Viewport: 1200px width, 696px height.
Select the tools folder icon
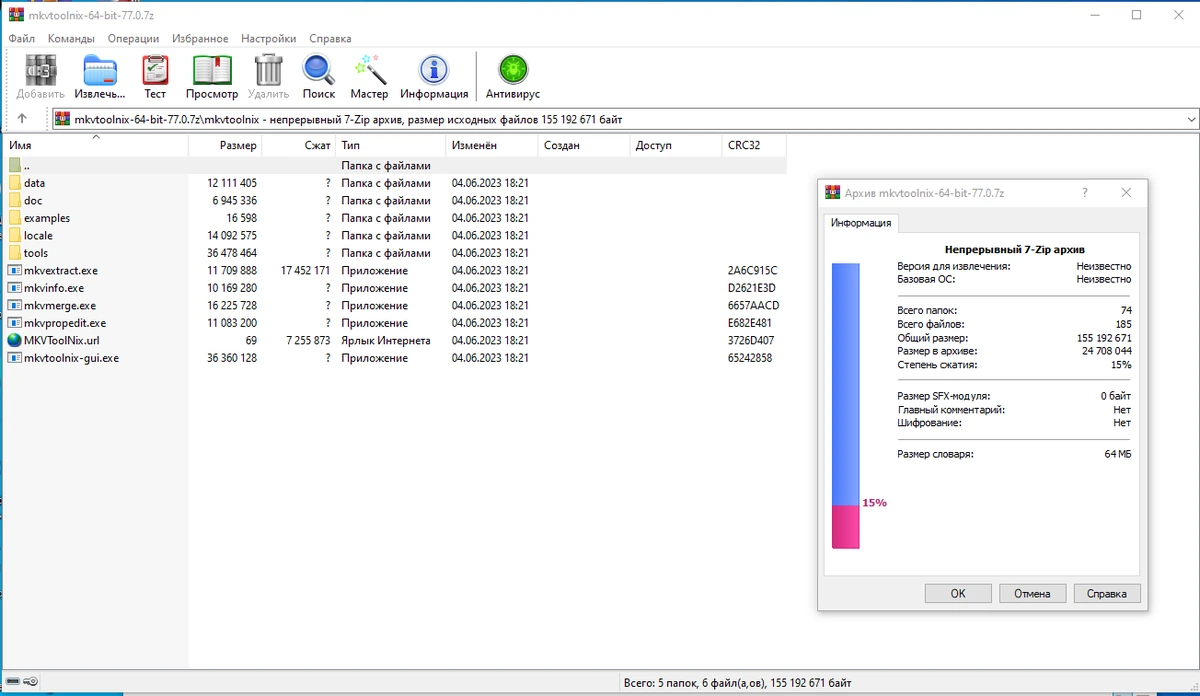[x=14, y=253]
